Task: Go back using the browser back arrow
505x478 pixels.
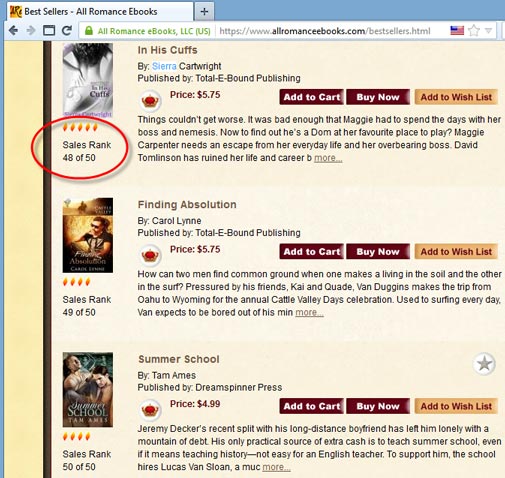Action: (13, 31)
